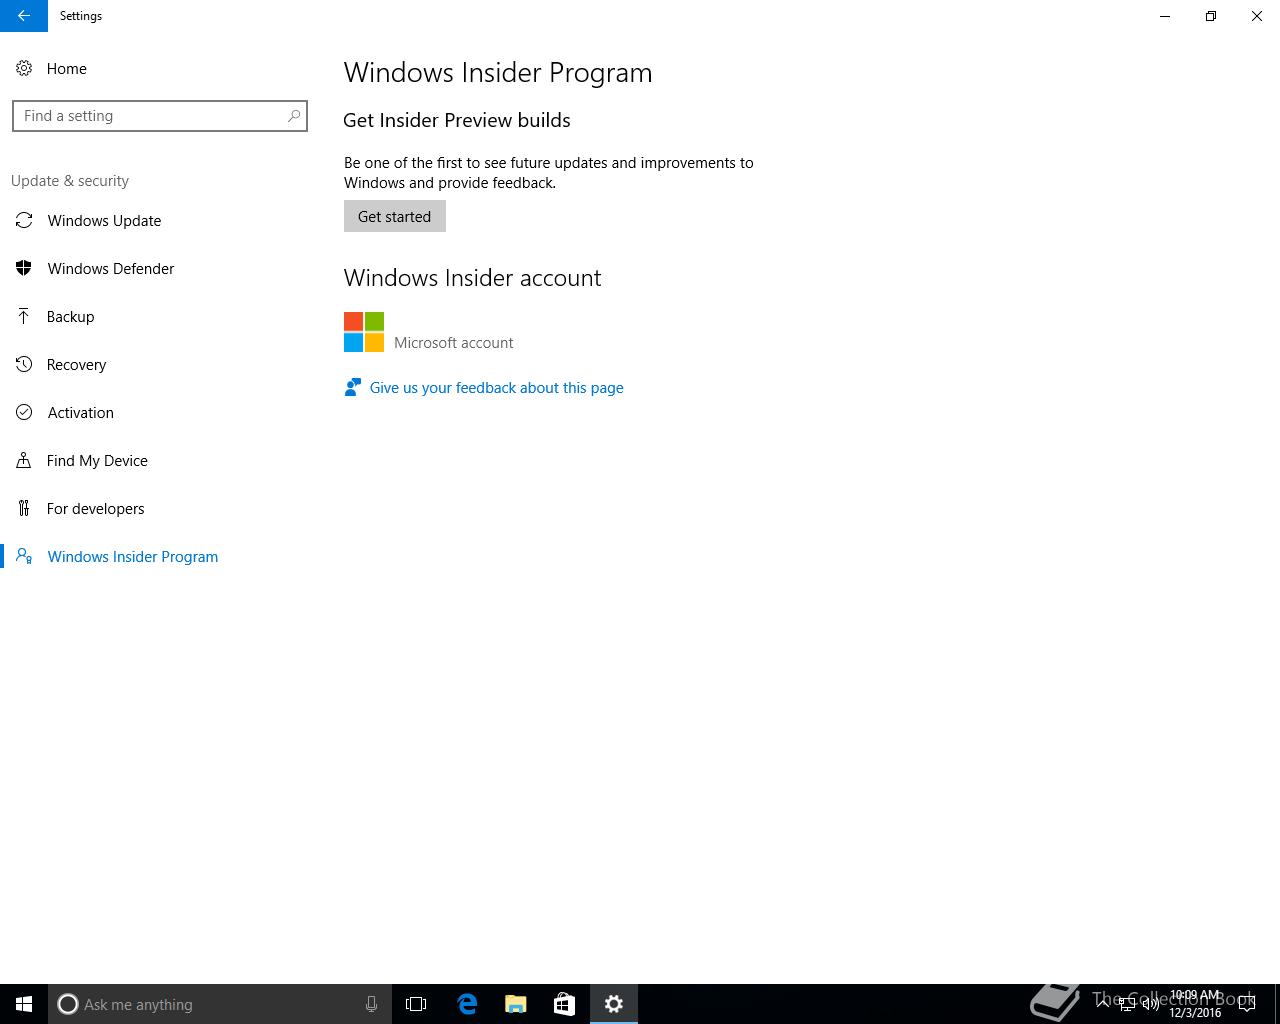1280x1024 pixels.
Task: Click the network tray icon
Action: click(1126, 1004)
